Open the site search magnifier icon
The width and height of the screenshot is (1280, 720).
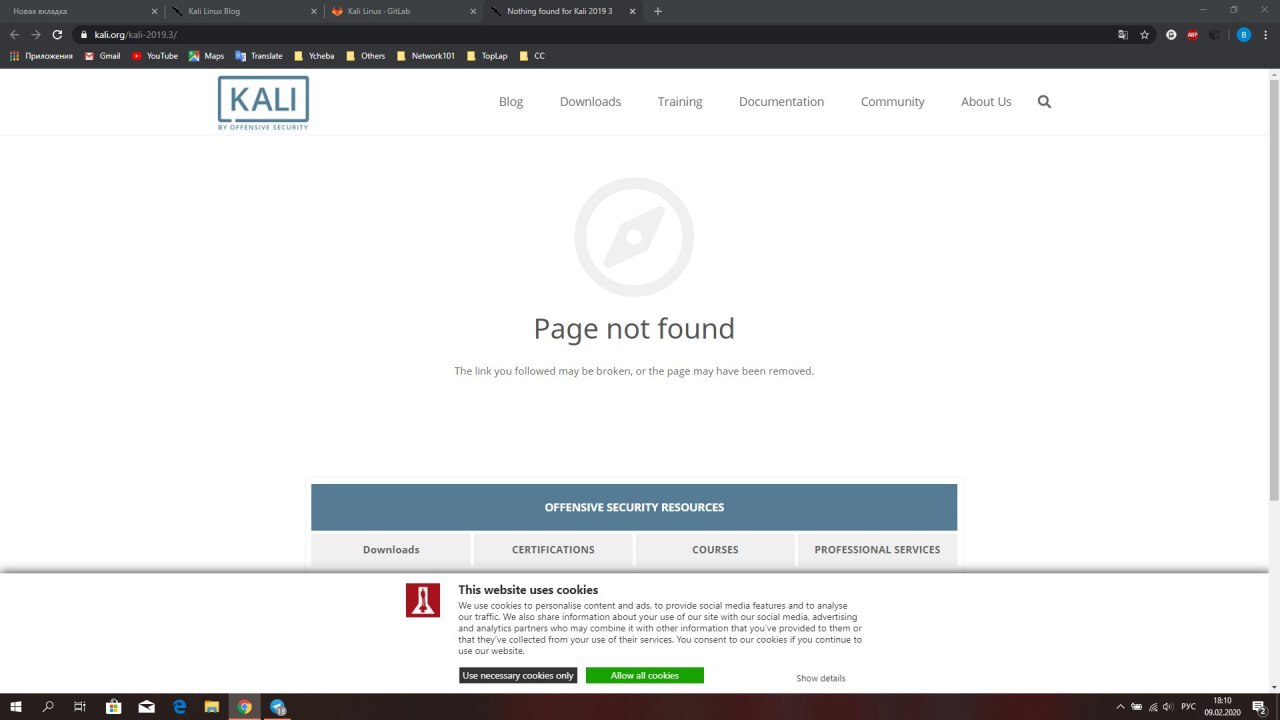(1044, 102)
